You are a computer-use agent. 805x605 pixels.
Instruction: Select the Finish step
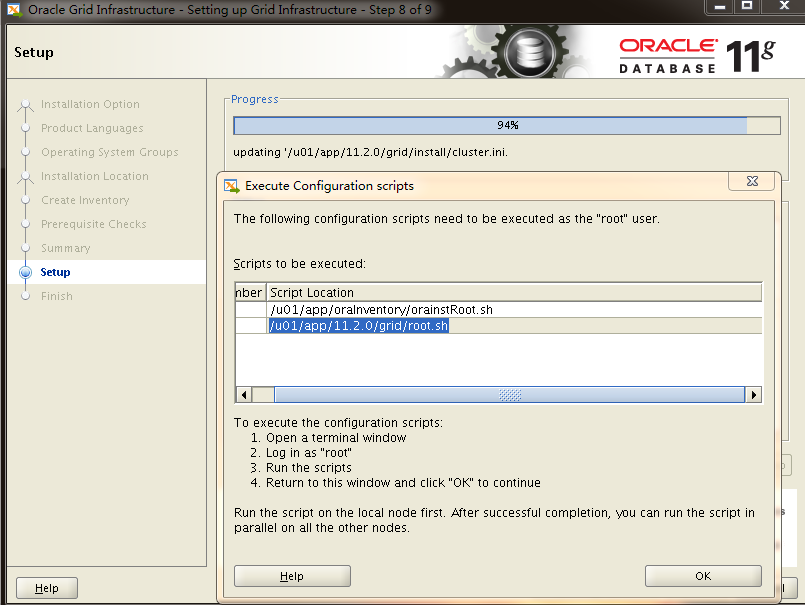56,296
